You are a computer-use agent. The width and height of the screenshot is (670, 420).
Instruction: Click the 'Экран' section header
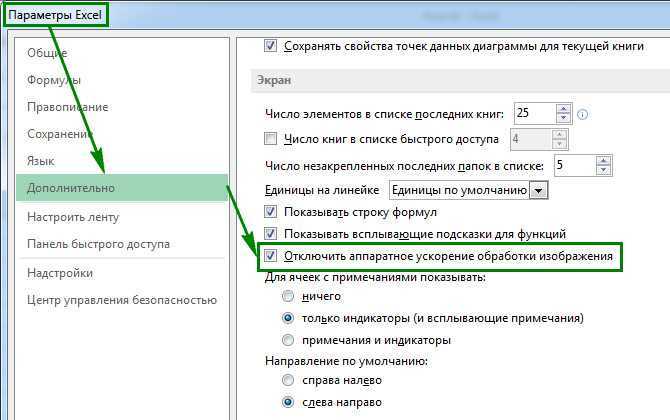[274, 80]
